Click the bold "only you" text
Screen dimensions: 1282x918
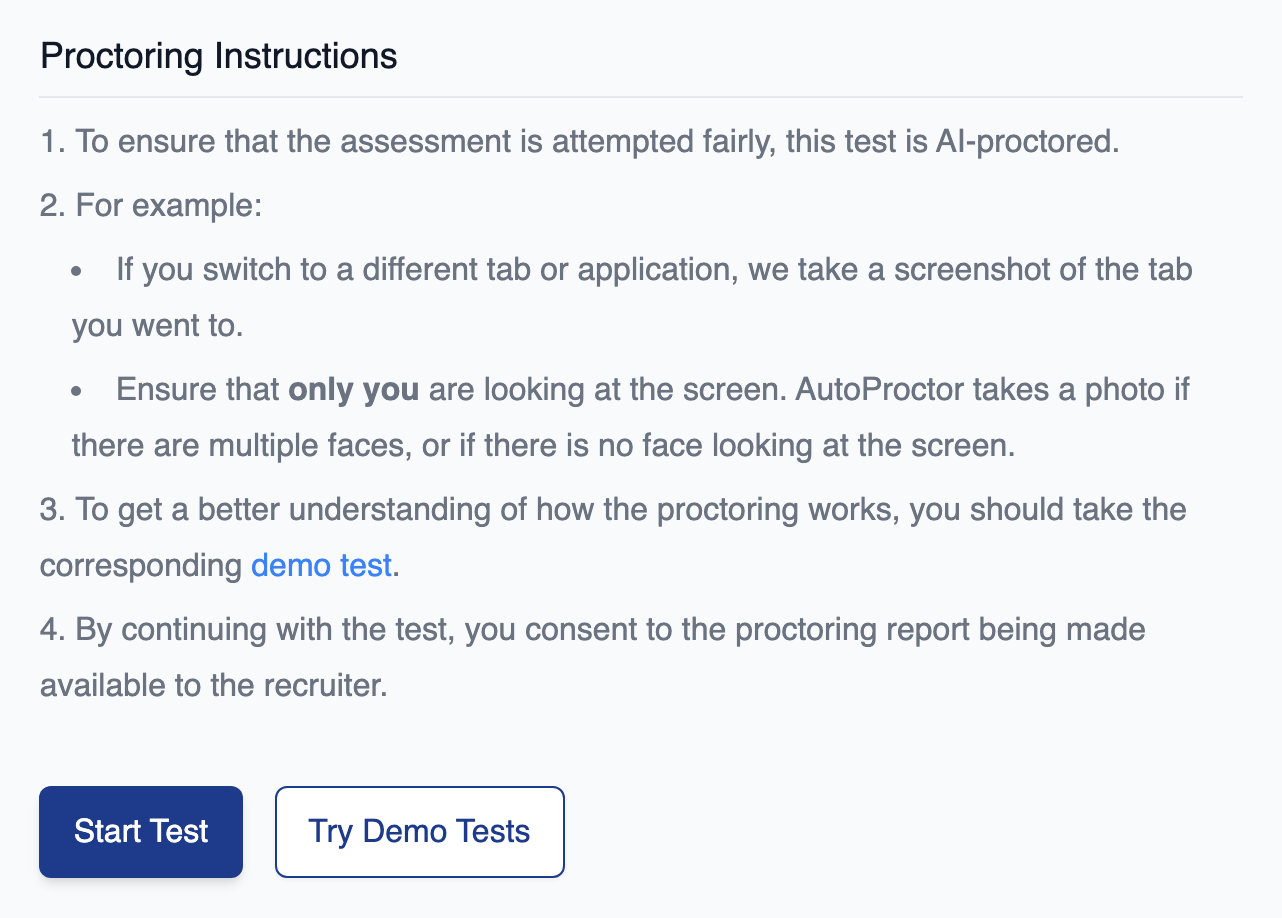(x=353, y=389)
